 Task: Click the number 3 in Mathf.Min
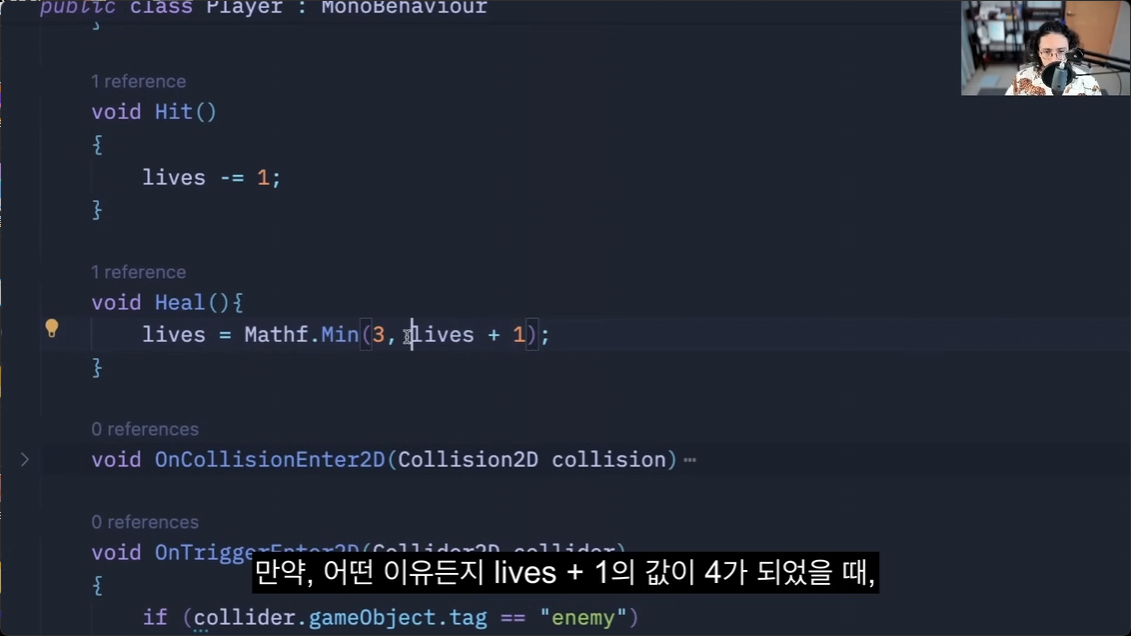click(x=379, y=335)
